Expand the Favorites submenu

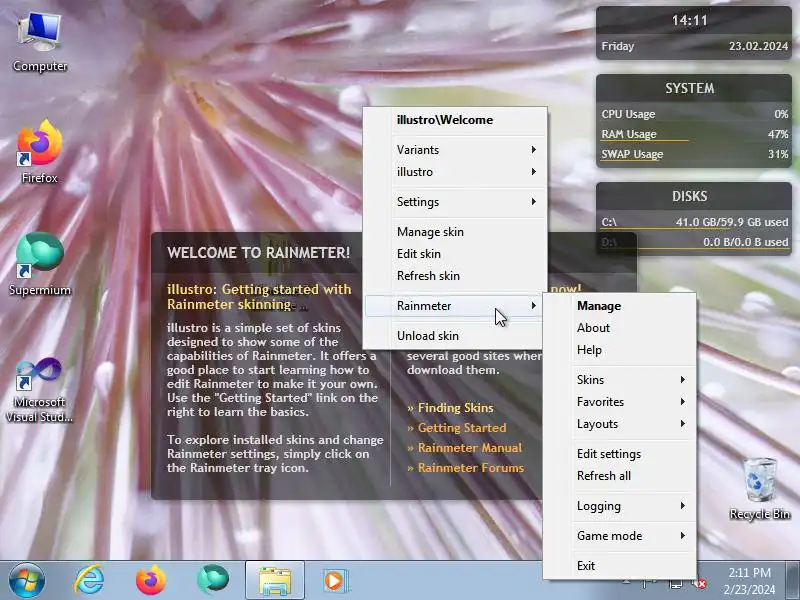click(619, 402)
